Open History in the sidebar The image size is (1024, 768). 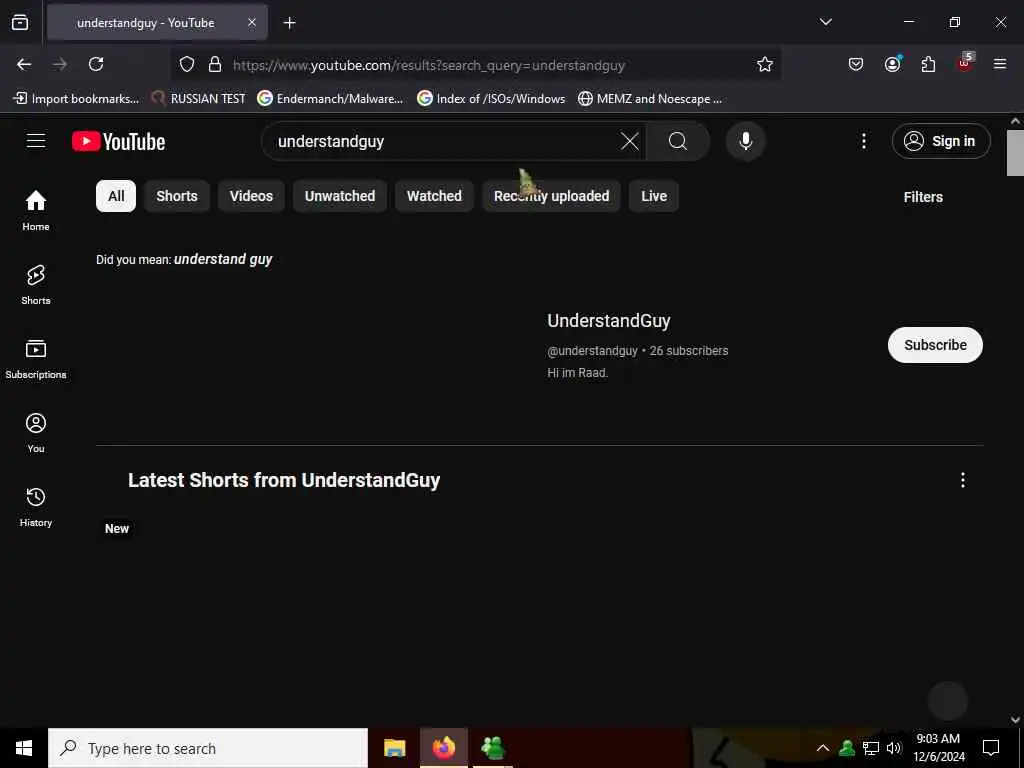pos(36,506)
